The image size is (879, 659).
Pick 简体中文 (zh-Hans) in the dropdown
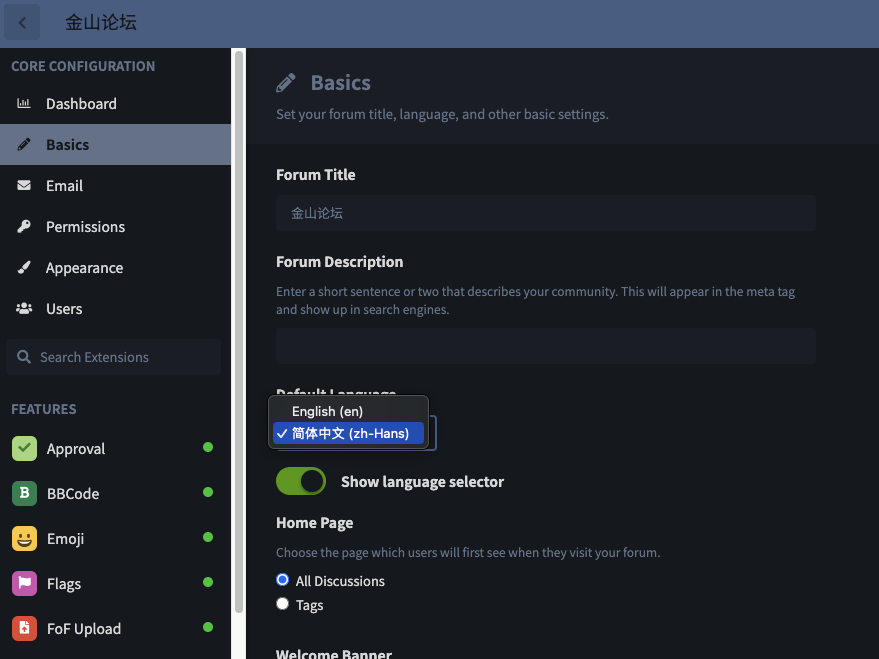[x=349, y=434]
